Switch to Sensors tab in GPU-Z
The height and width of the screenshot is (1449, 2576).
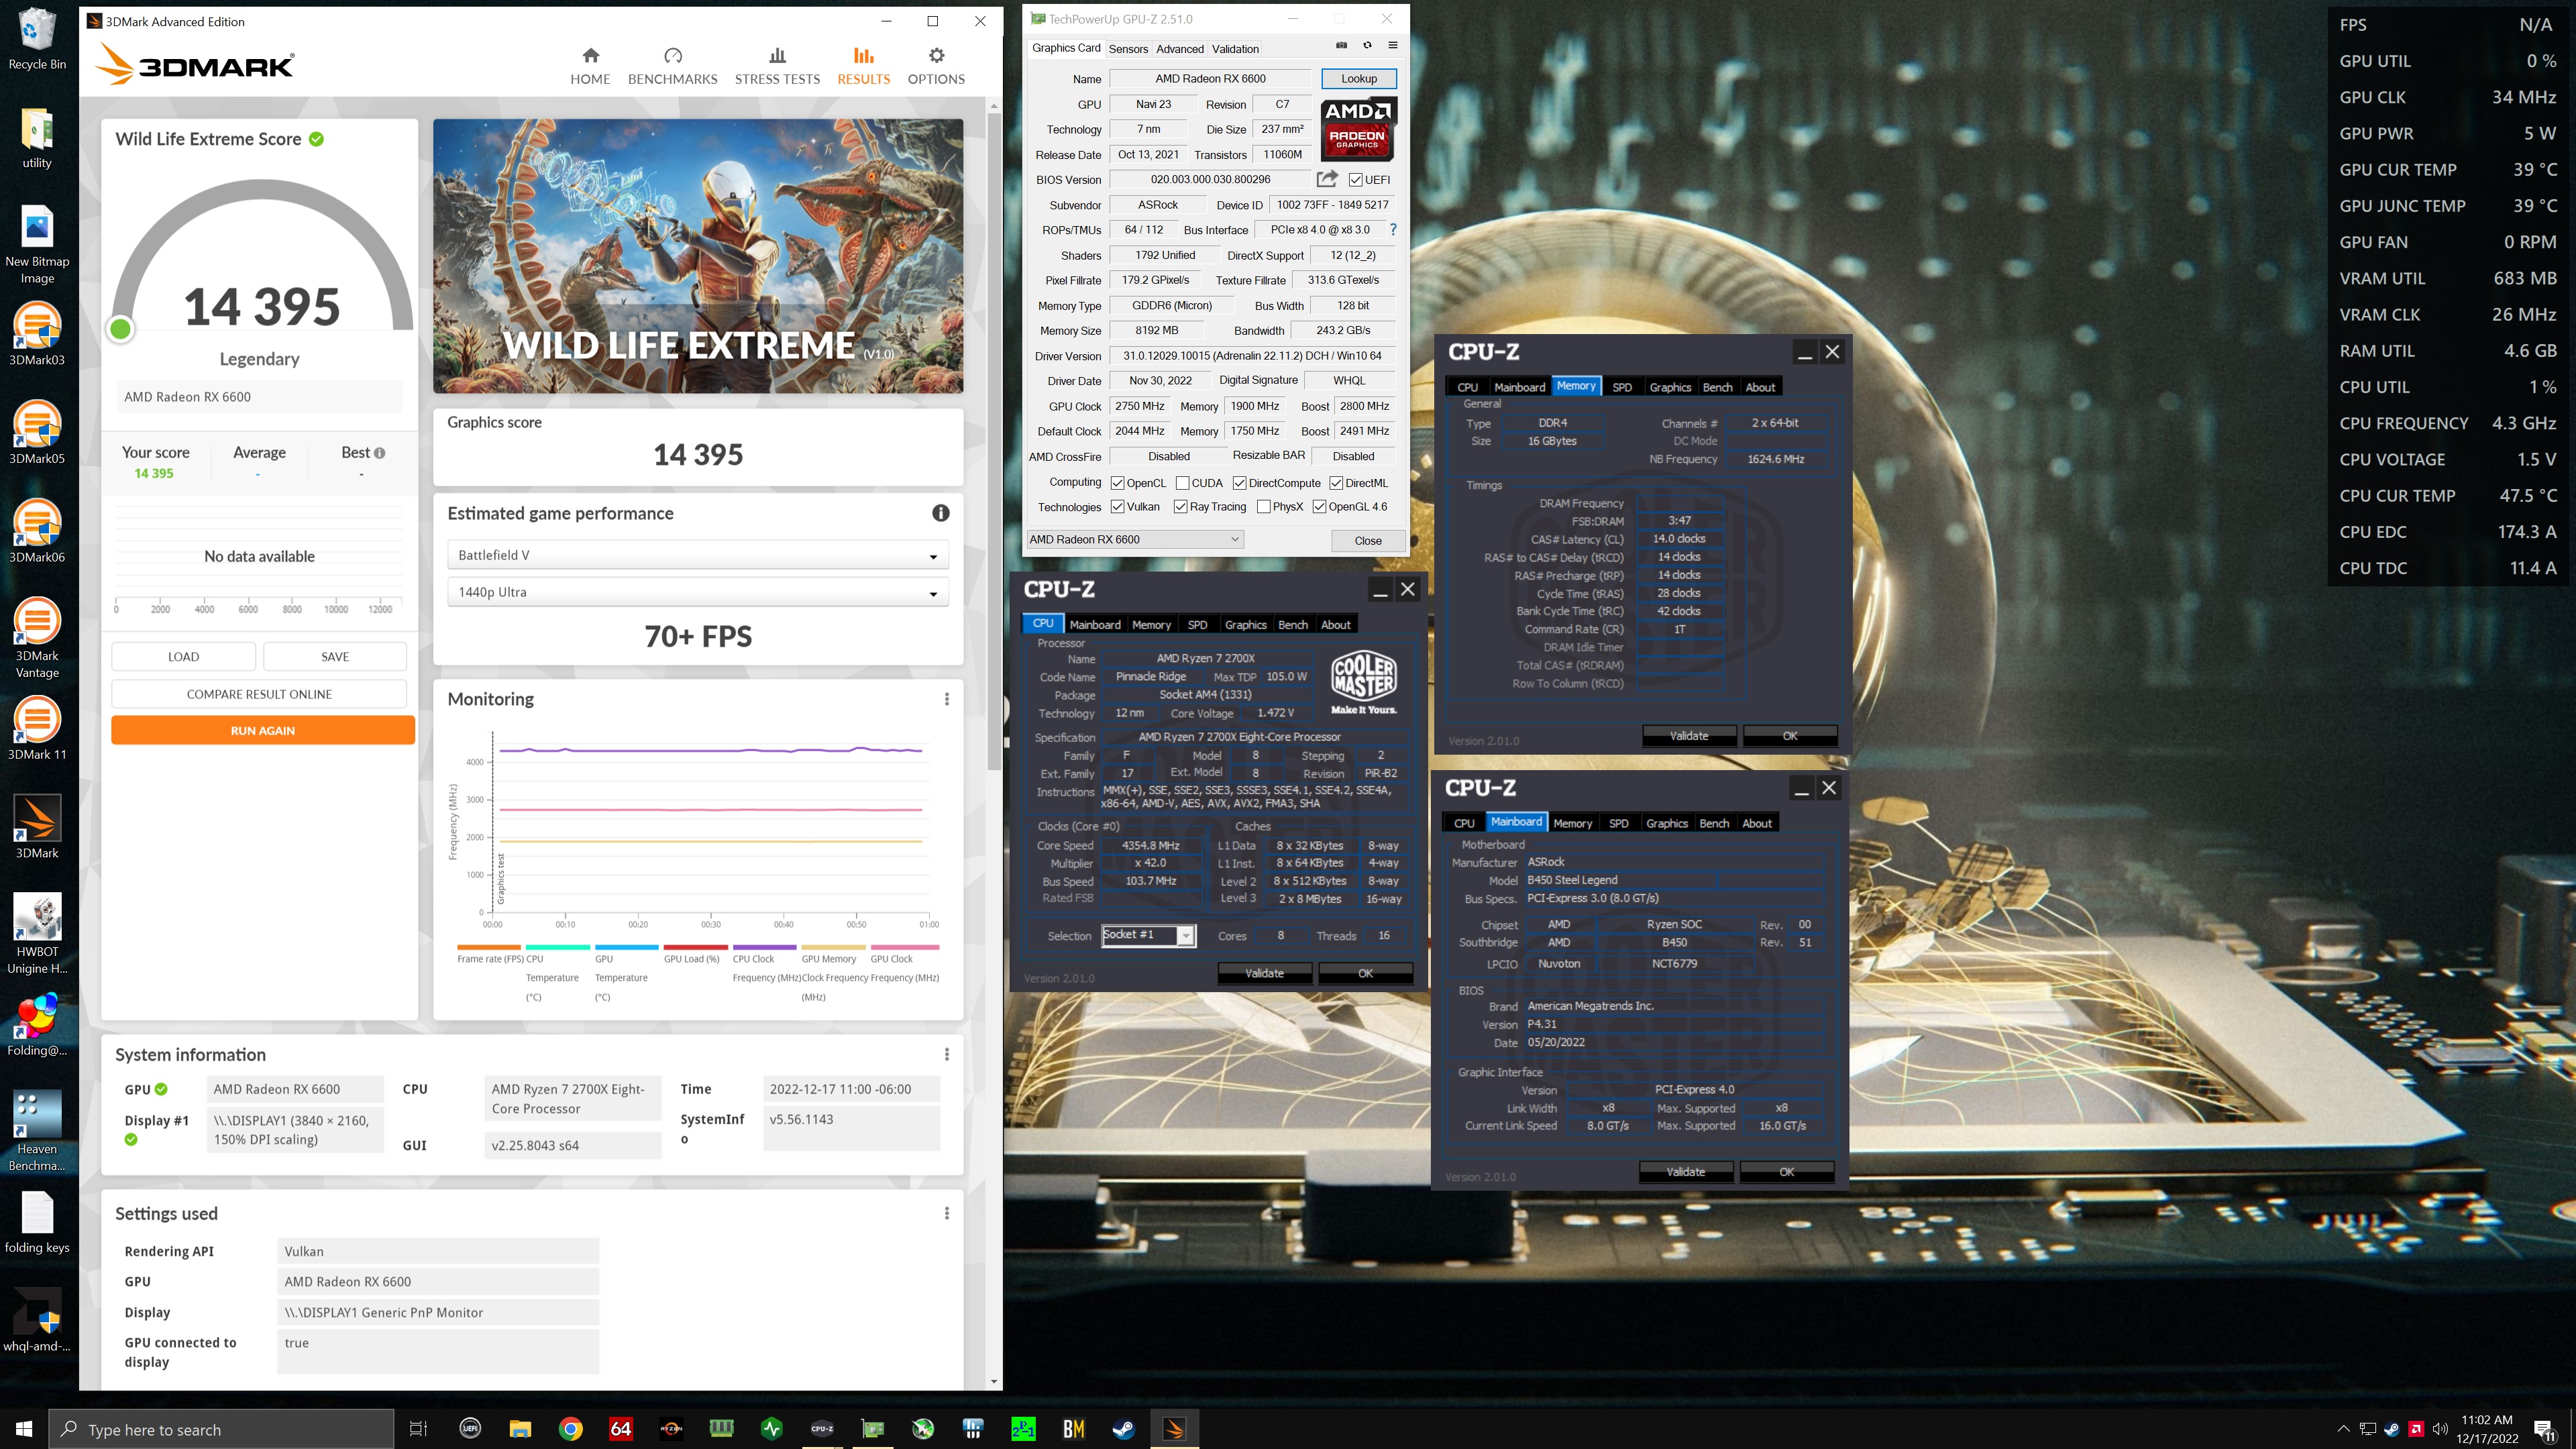tap(1128, 48)
